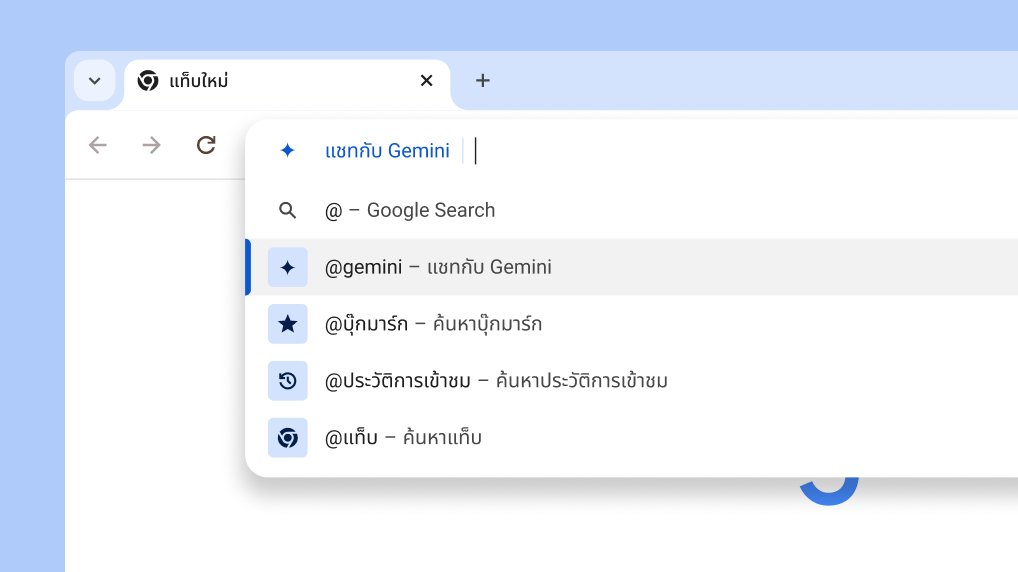The height and width of the screenshot is (572, 1018).
Task: Click the Chrome icon beside @แท็บ
Action: tap(288, 438)
